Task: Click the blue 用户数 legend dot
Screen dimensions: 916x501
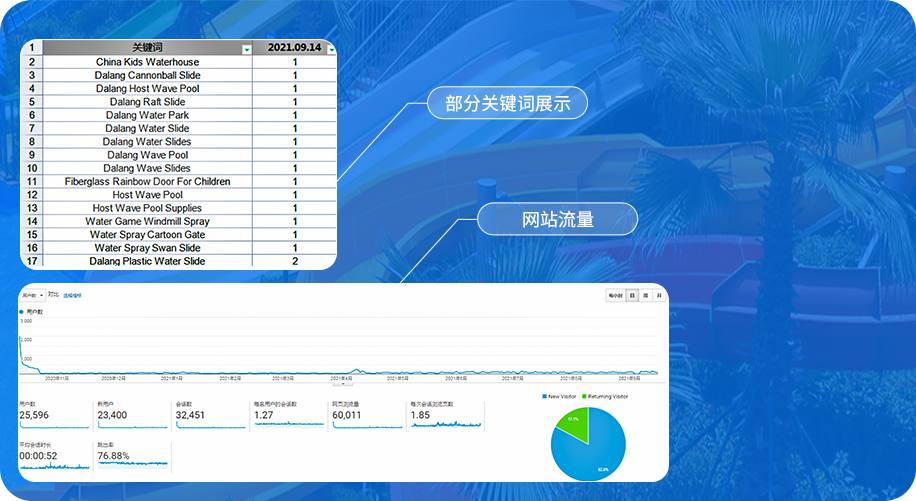Action: pyautogui.click(x=21, y=312)
